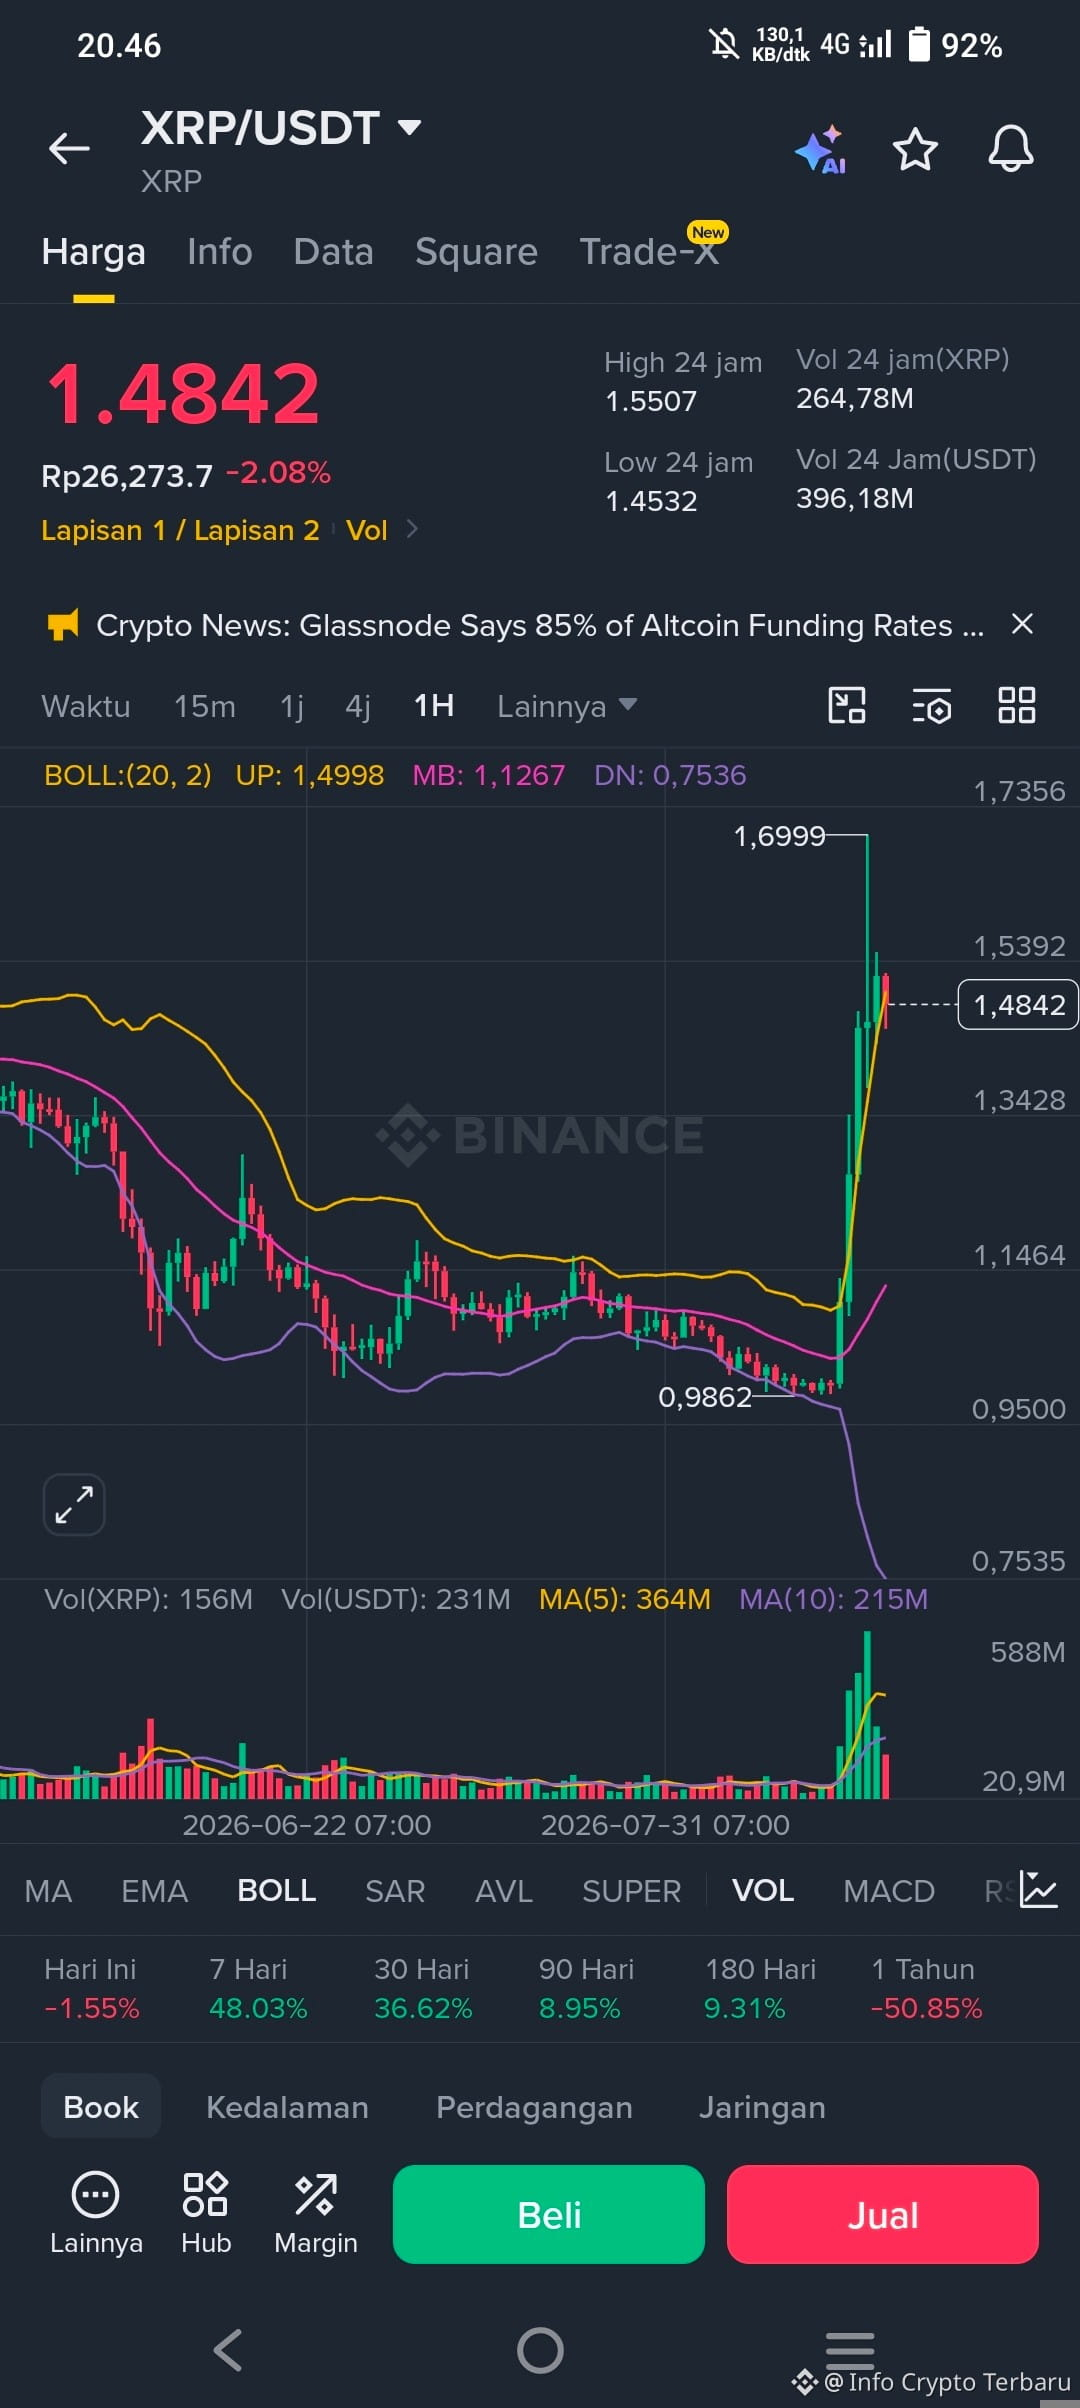Open Margin trading icon
Image resolution: width=1080 pixels, height=2408 pixels.
click(x=316, y=2214)
